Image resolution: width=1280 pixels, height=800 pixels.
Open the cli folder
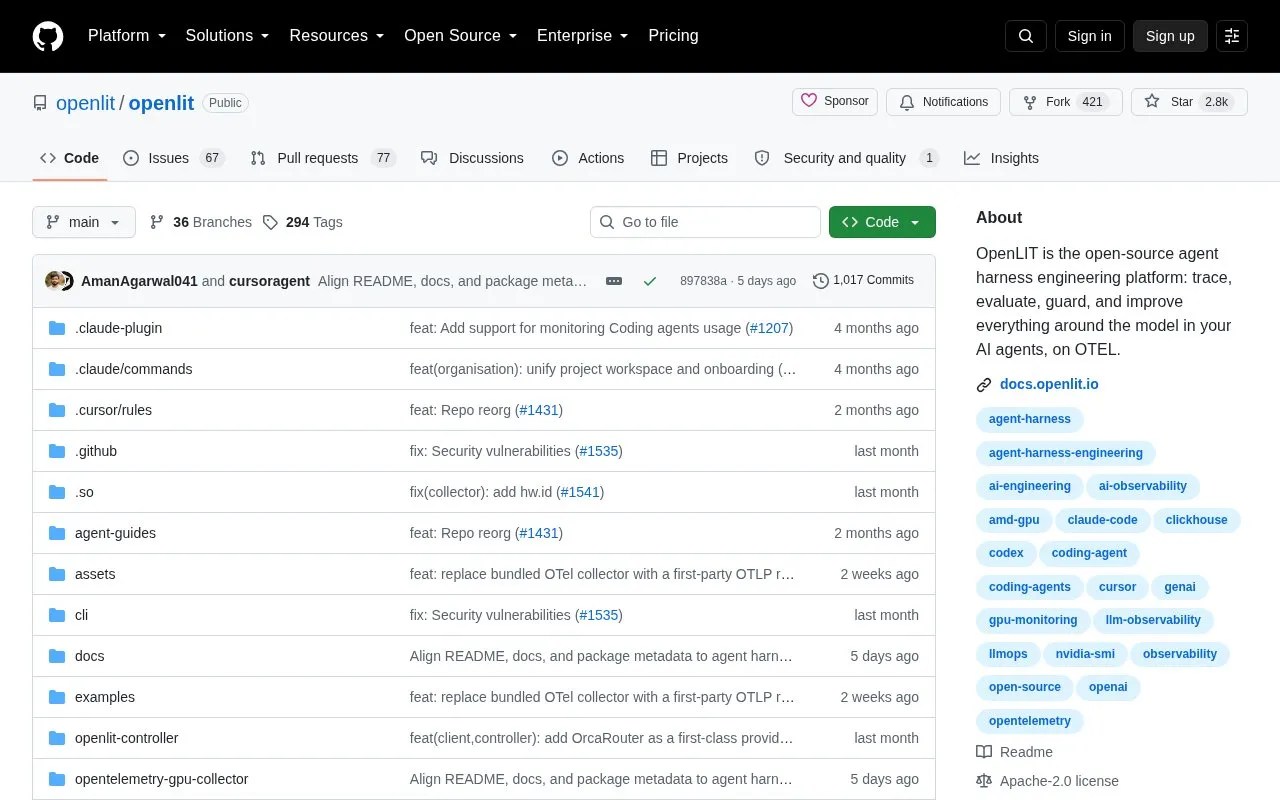(x=81, y=615)
